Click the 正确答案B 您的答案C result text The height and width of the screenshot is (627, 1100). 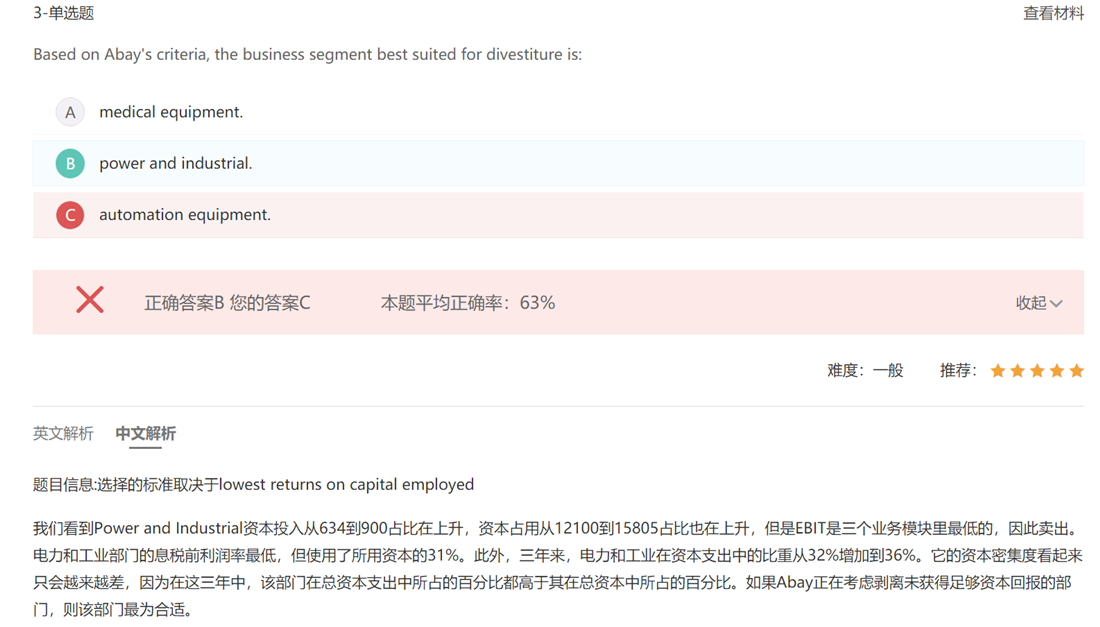[x=227, y=303]
